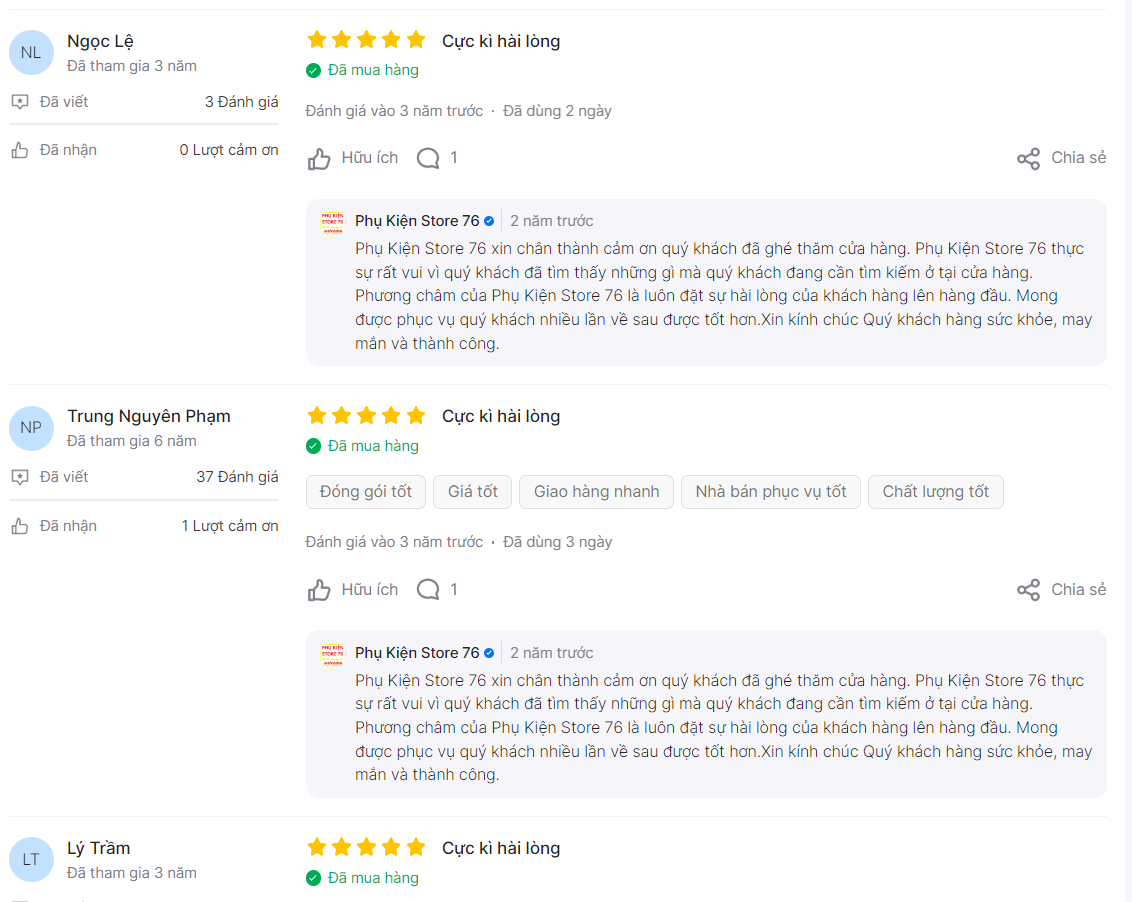Click the NL avatar of Ngọc Lệ
The width and height of the screenshot is (1132, 902).
(x=31, y=53)
